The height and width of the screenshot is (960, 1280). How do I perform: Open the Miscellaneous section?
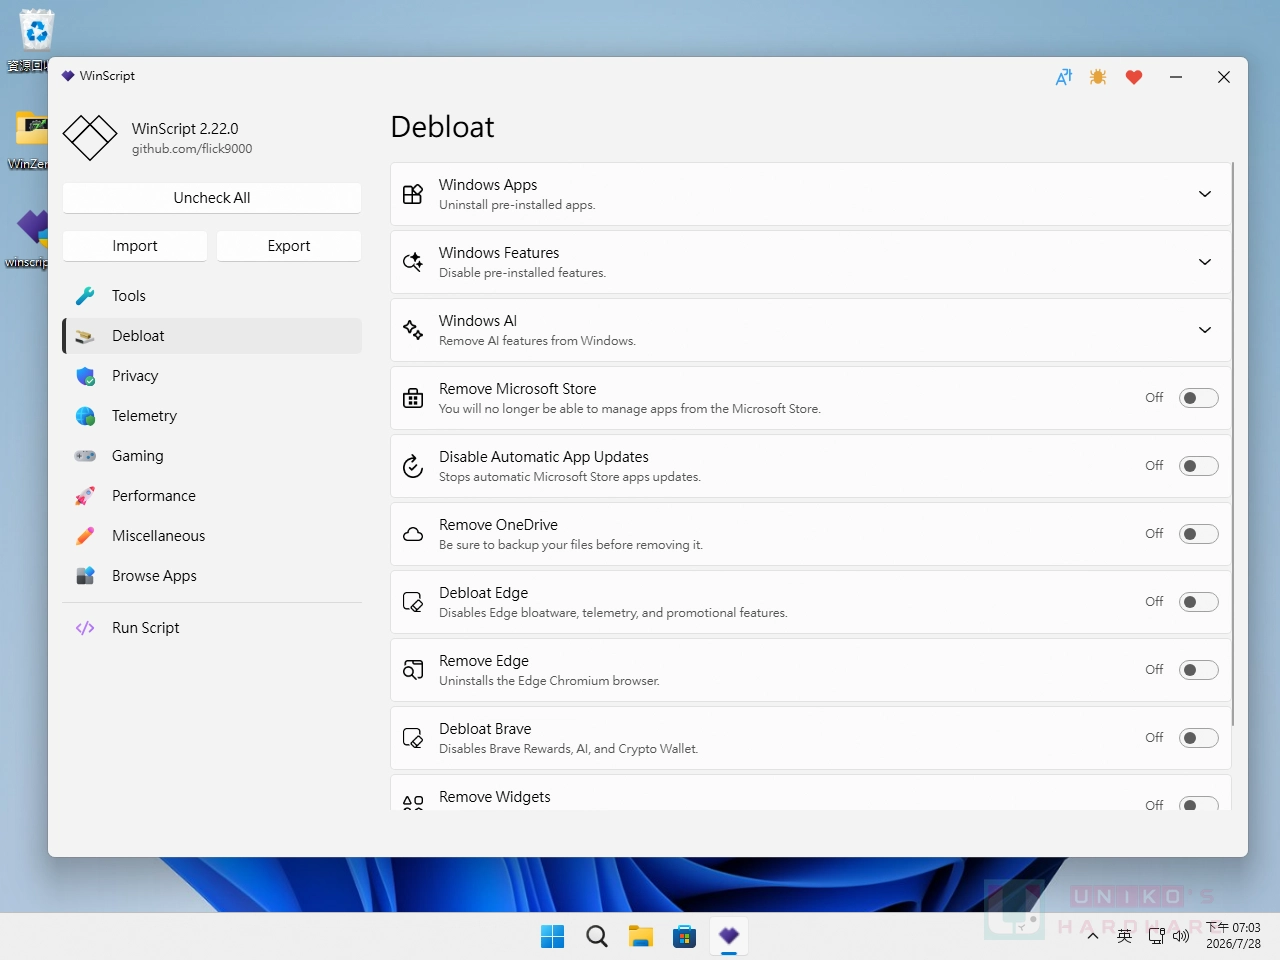click(212, 536)
